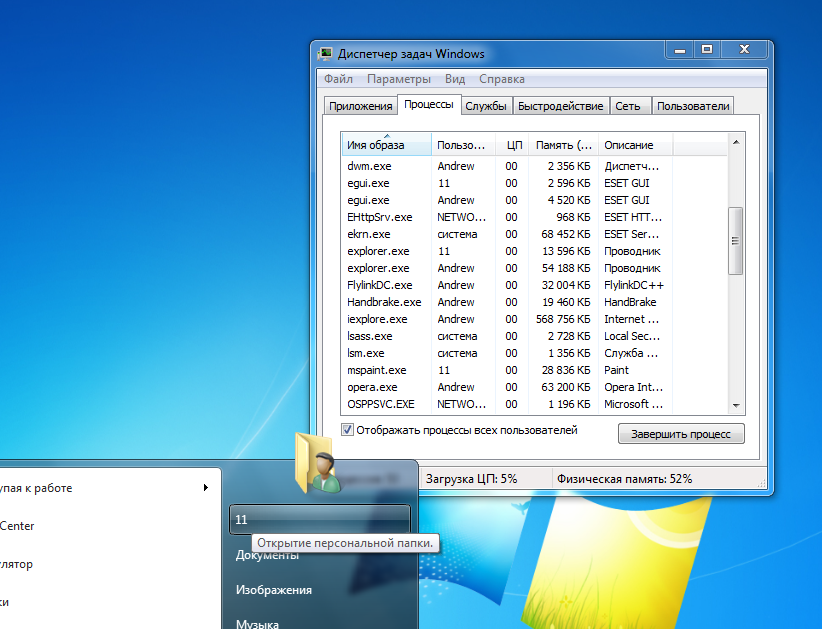Click the 68 452 КБ memory value
The width and height of the screenshot is (822, 629).
pos(566,234)
